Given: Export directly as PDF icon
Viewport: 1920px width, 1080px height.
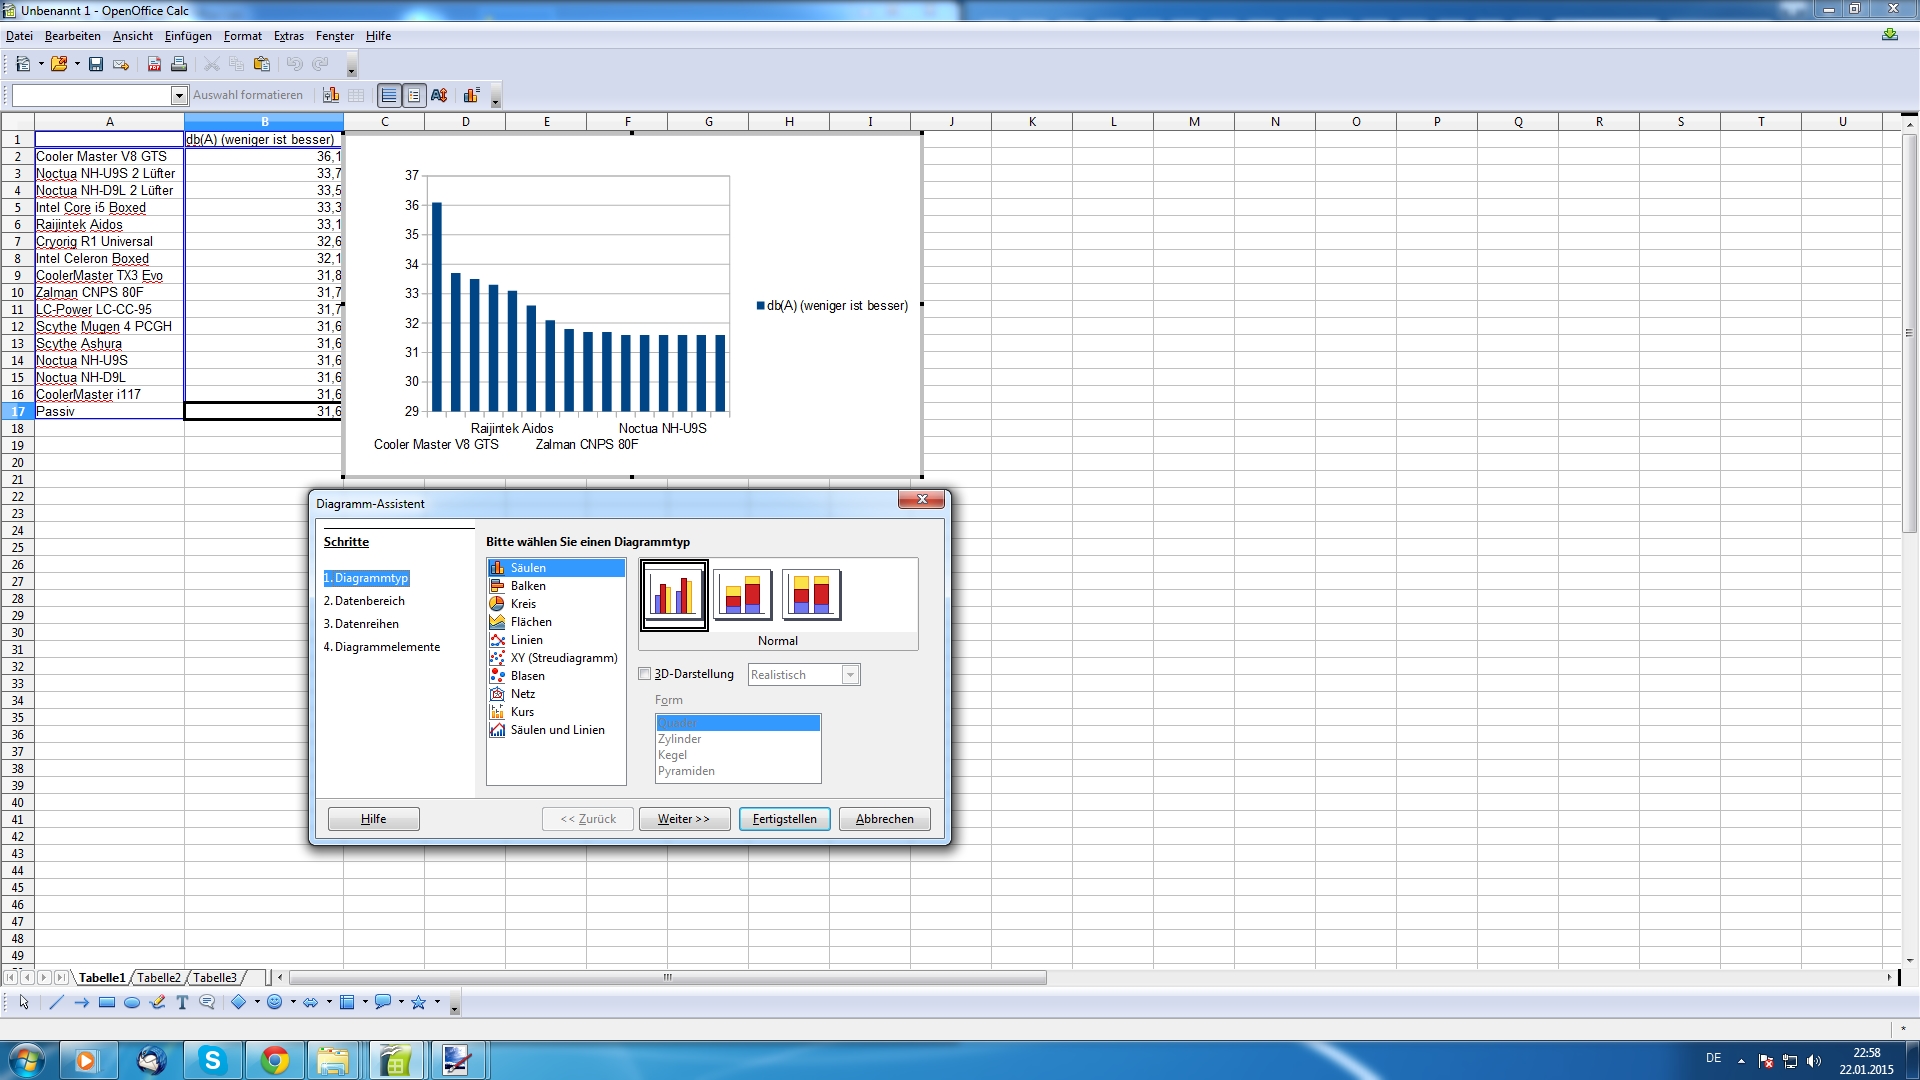Looking at the screenshot, I should [x=154, y=64].
